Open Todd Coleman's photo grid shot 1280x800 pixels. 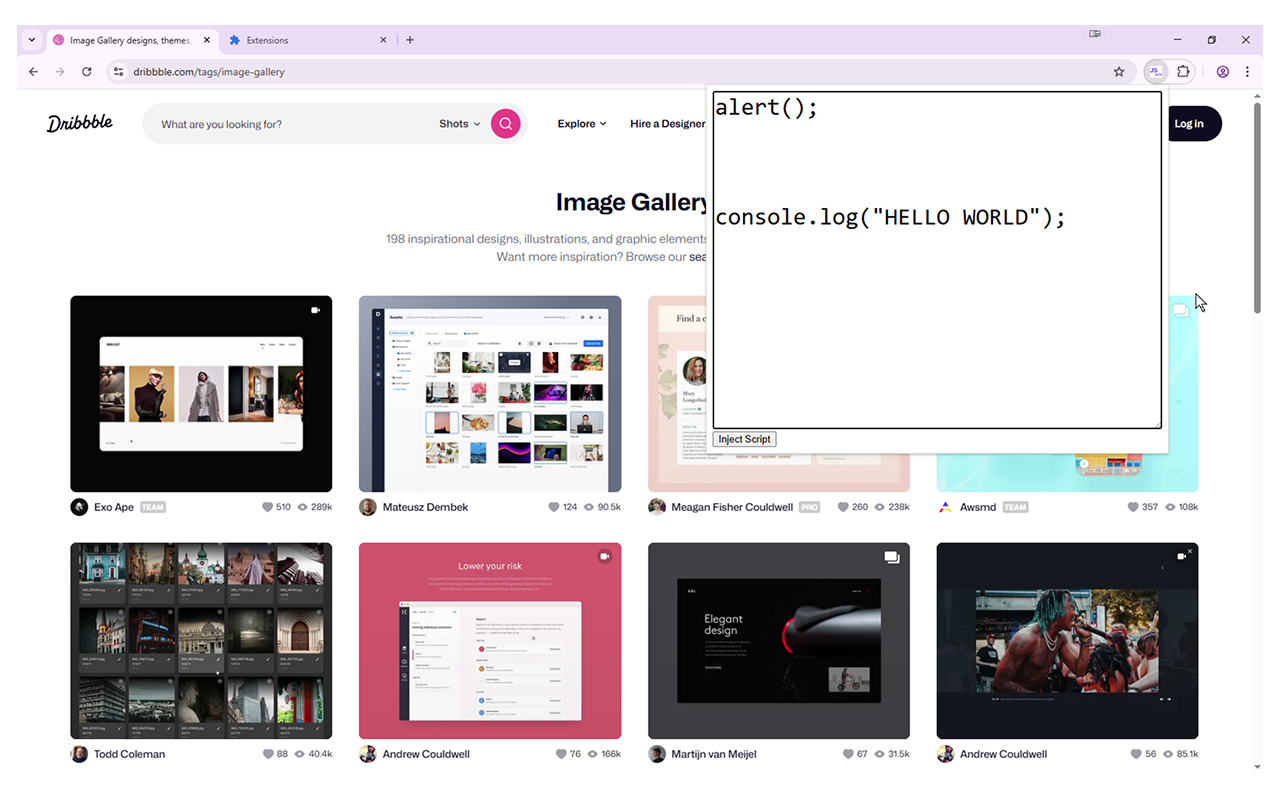(x=201, y=641)
